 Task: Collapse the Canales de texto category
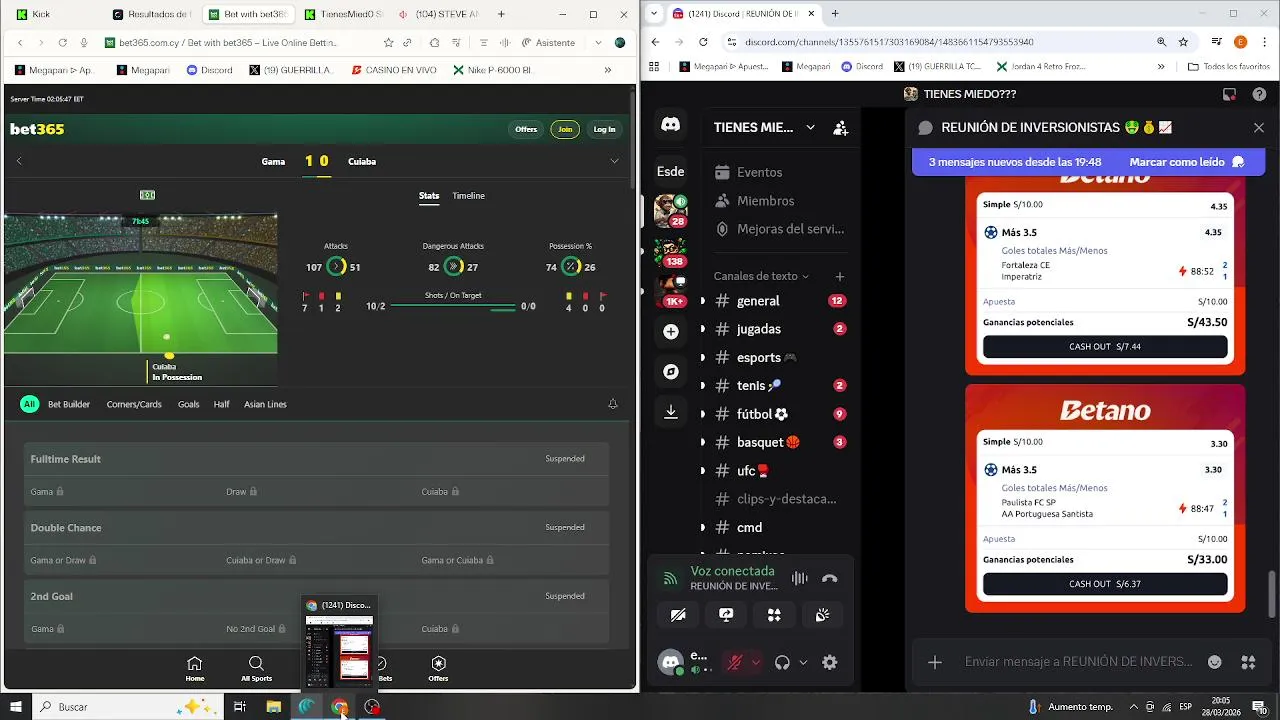pos(761,276)
